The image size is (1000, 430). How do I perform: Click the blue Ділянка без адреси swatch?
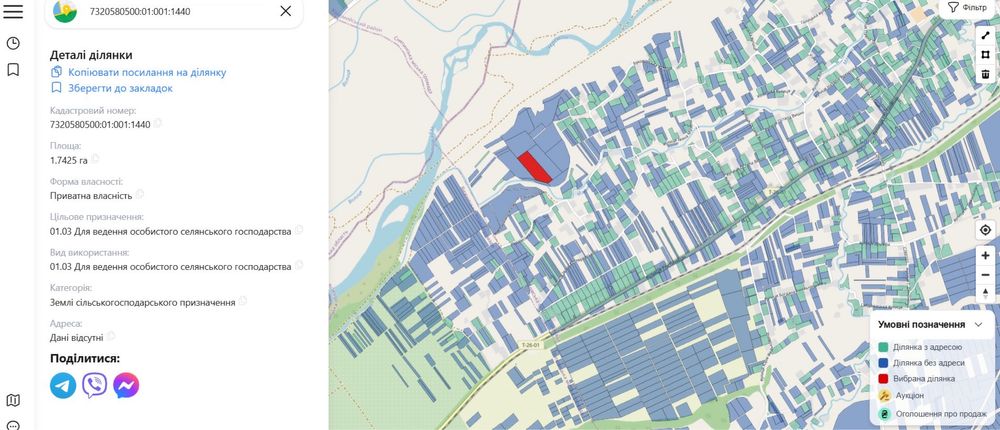pos(883,363)
